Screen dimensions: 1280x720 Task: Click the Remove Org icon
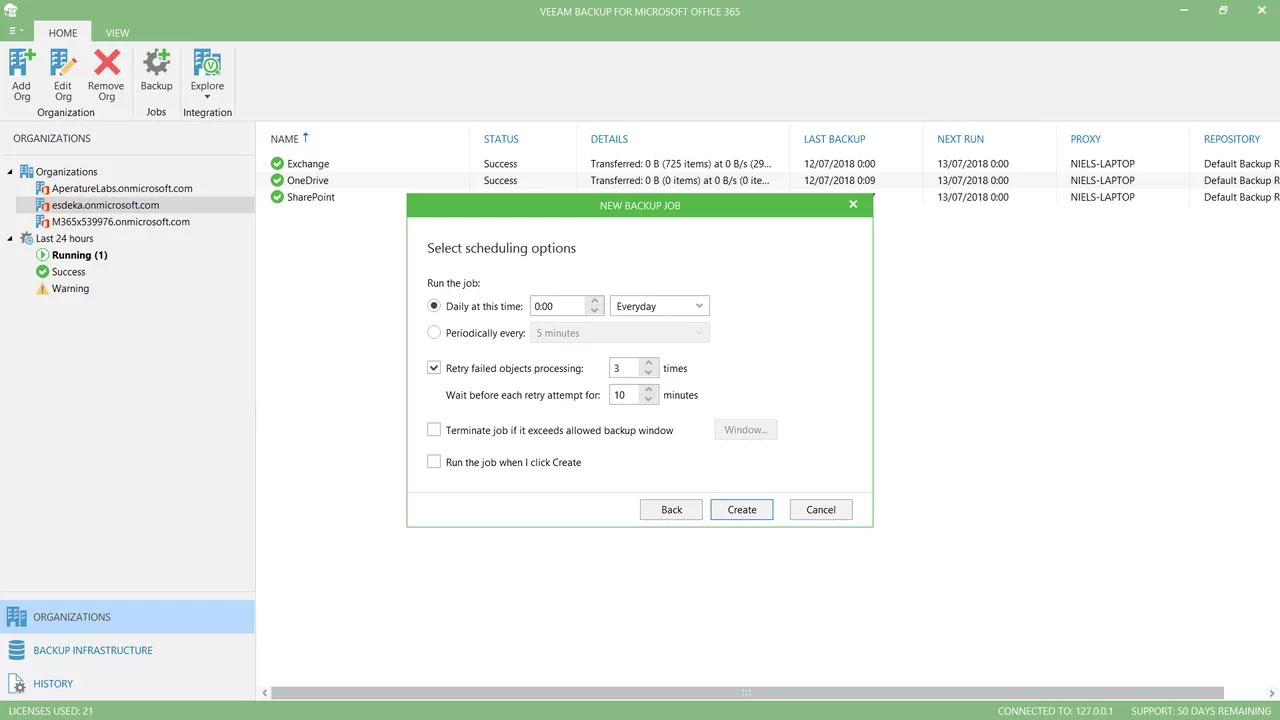tap(106, 75)
